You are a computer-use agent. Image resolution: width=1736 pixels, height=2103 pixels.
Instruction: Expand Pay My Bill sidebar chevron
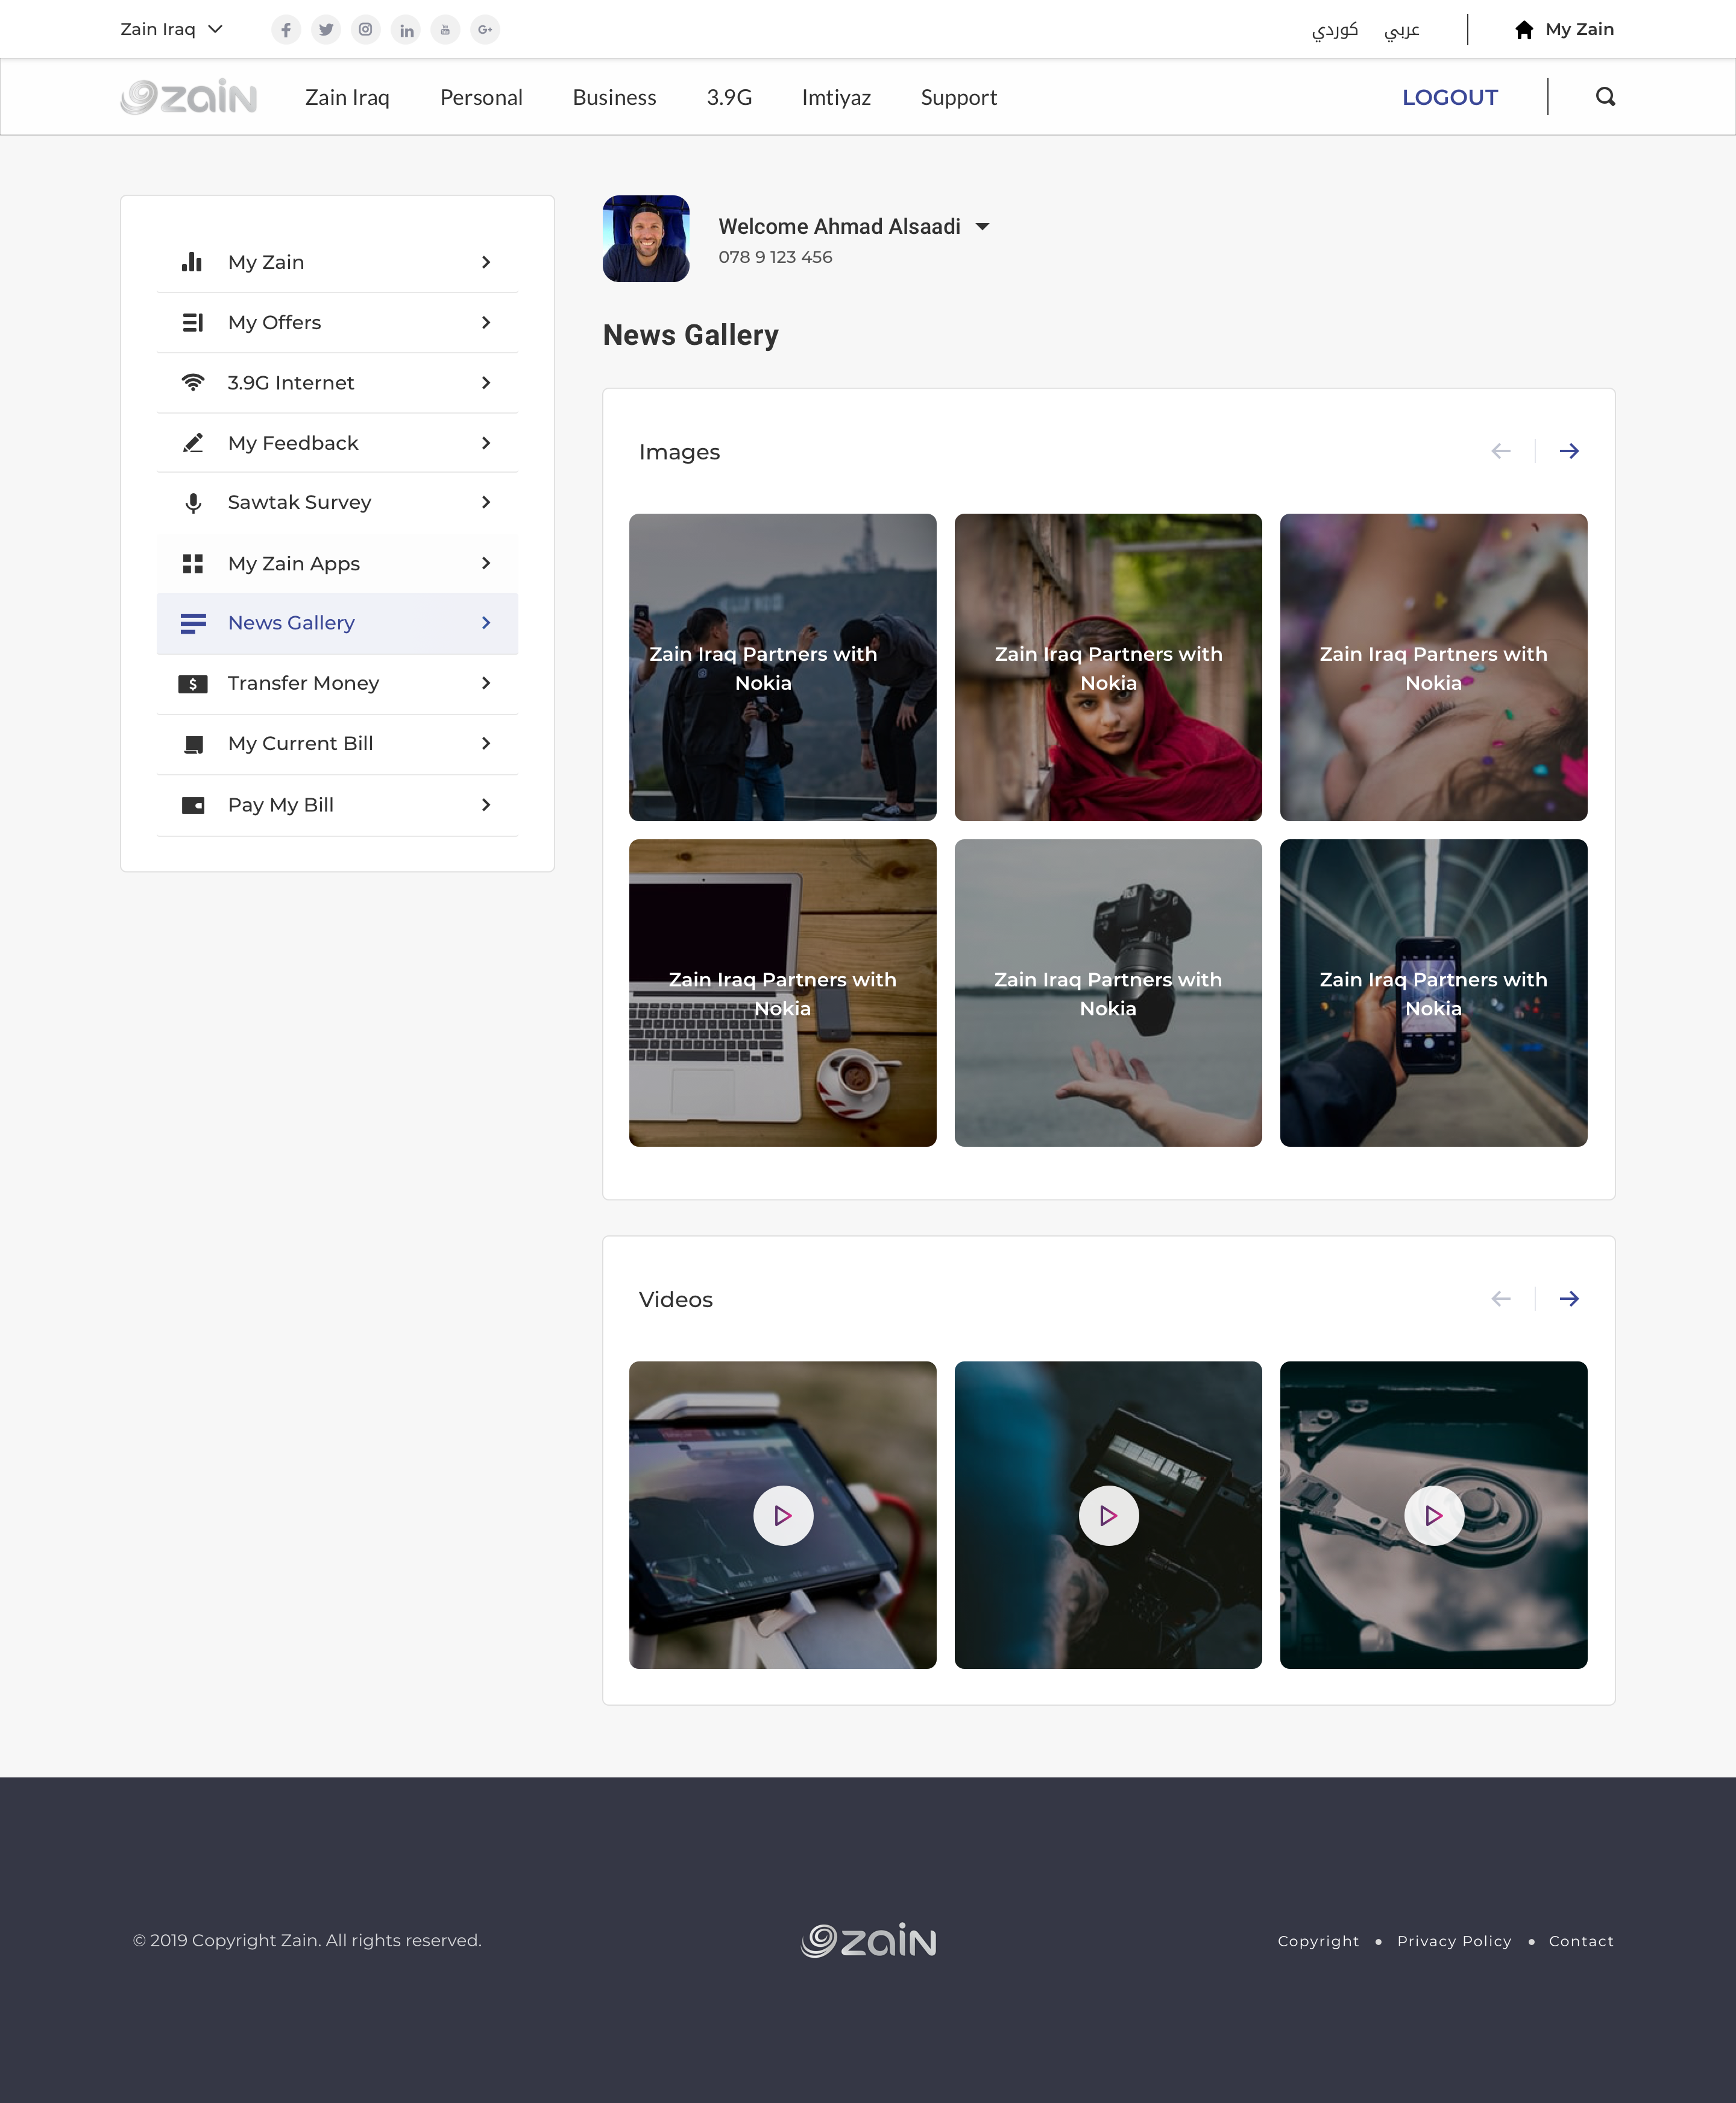pyautogui.click(x=486, y=805)
